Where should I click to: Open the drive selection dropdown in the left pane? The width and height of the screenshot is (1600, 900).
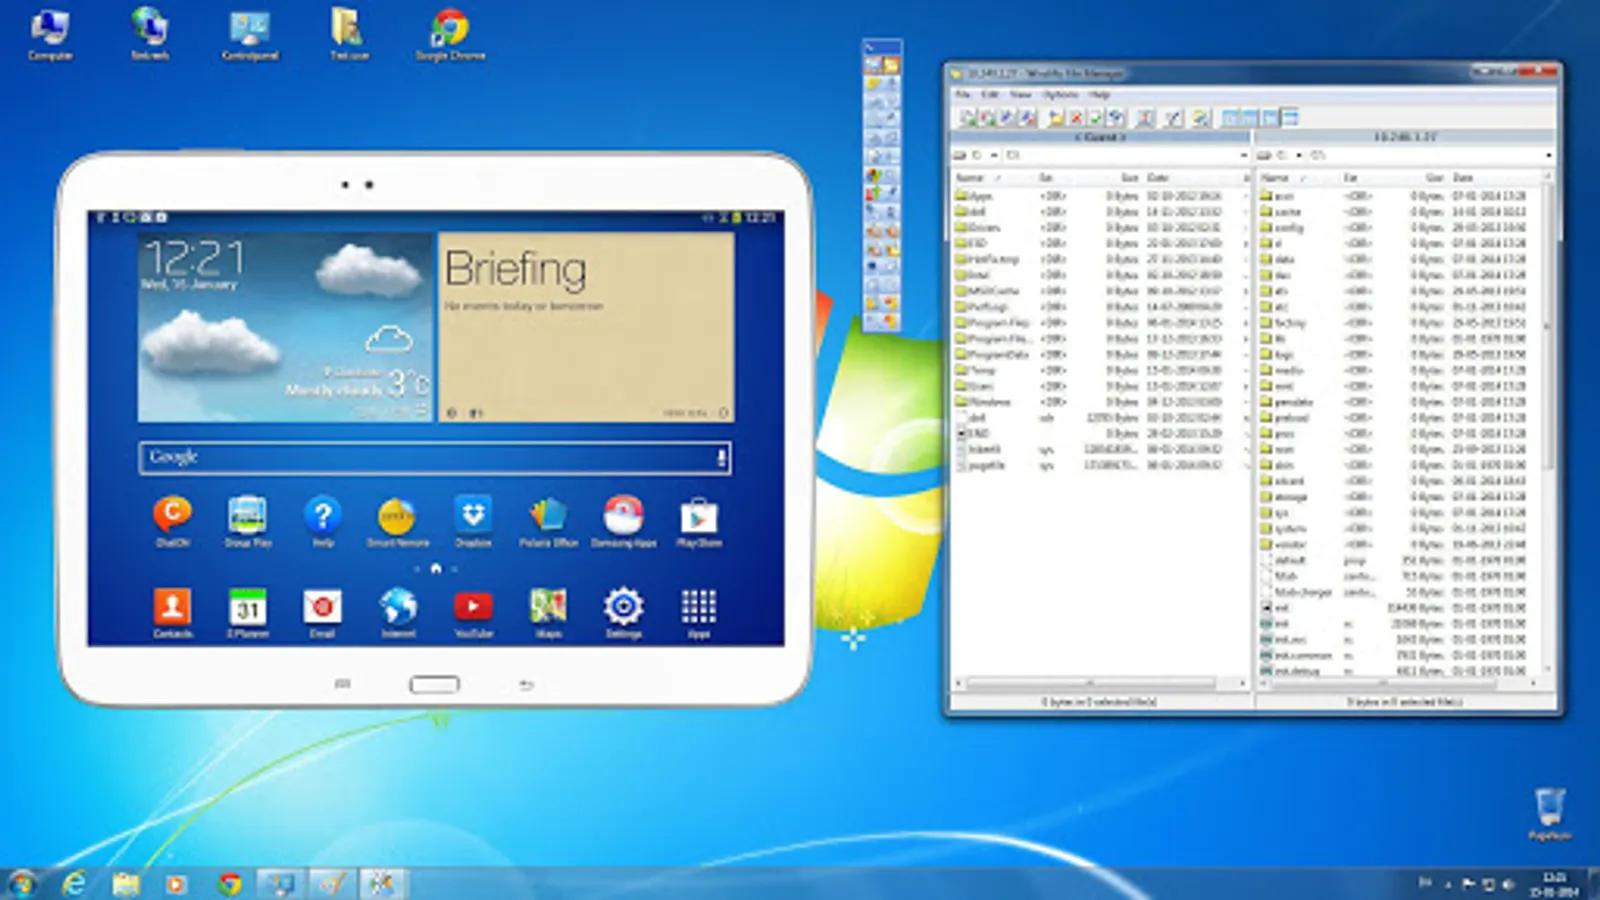tap(995, 155)
